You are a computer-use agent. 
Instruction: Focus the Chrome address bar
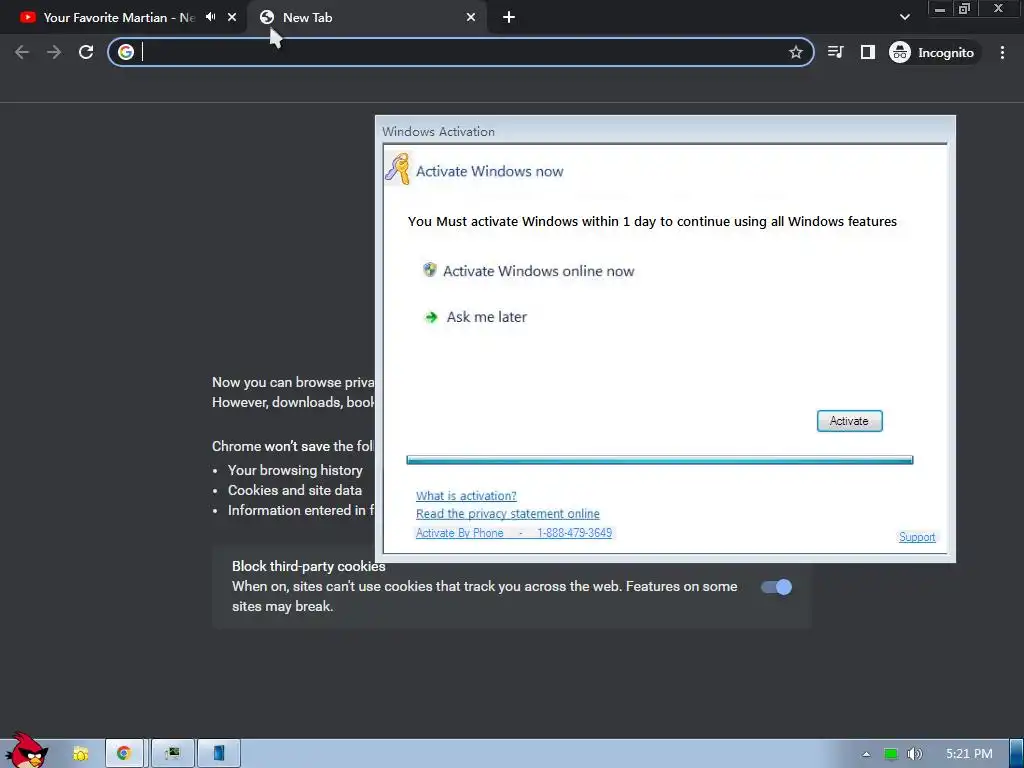click(x=460, y=52)
